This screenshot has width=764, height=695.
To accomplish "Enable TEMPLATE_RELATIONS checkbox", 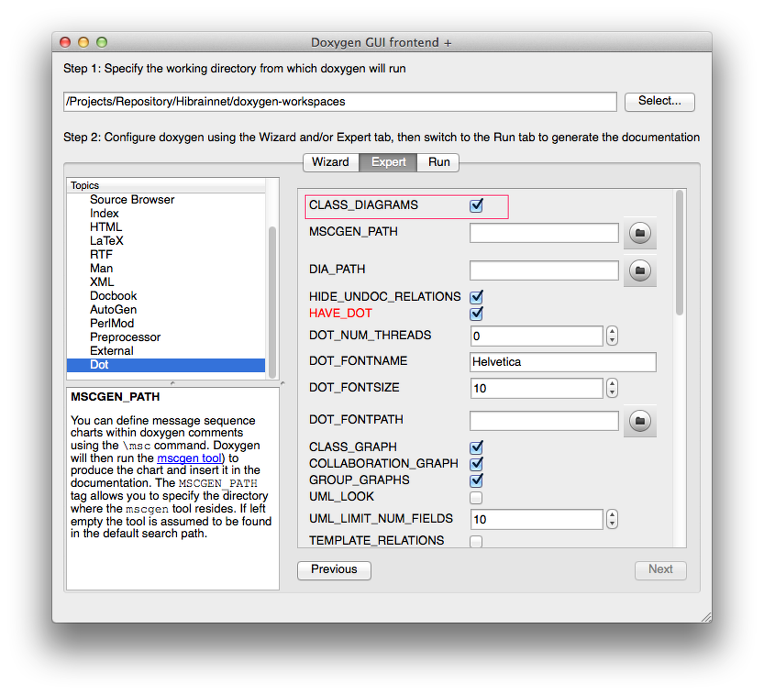I will [x=476, y=541].
